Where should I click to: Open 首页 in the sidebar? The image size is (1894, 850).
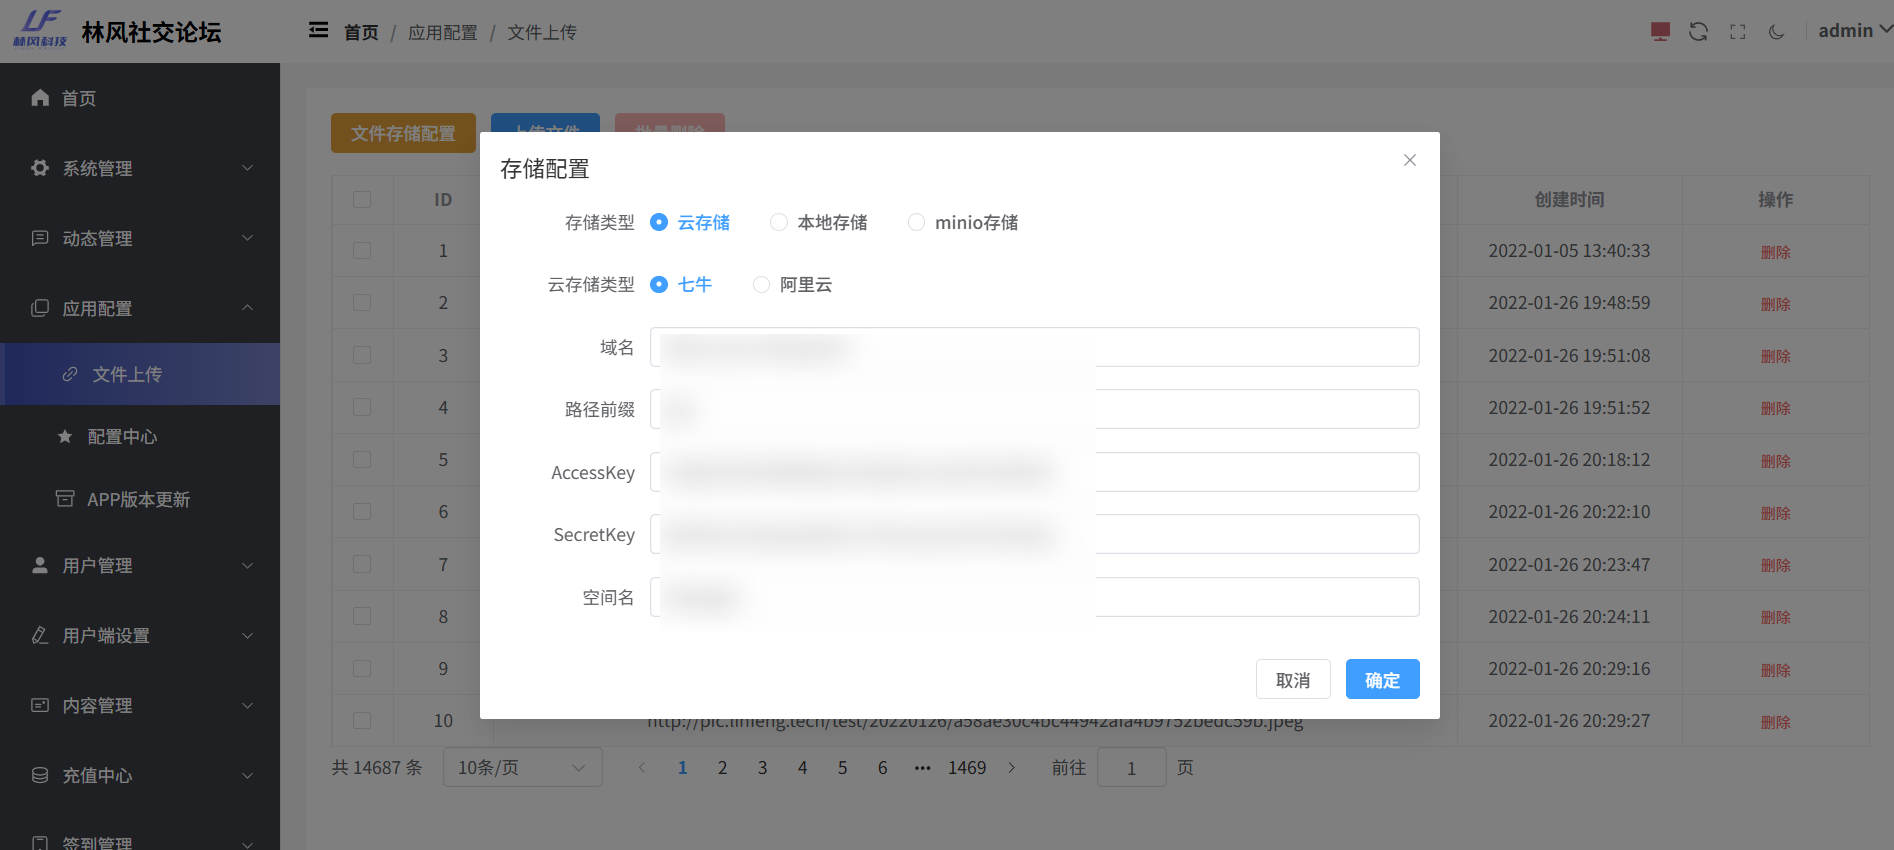[140, 98]
